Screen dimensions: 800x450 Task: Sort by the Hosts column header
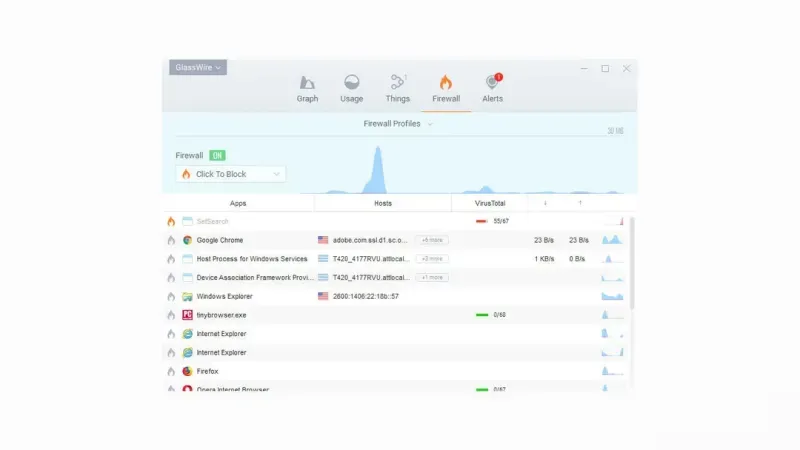(x=383, y=203)
